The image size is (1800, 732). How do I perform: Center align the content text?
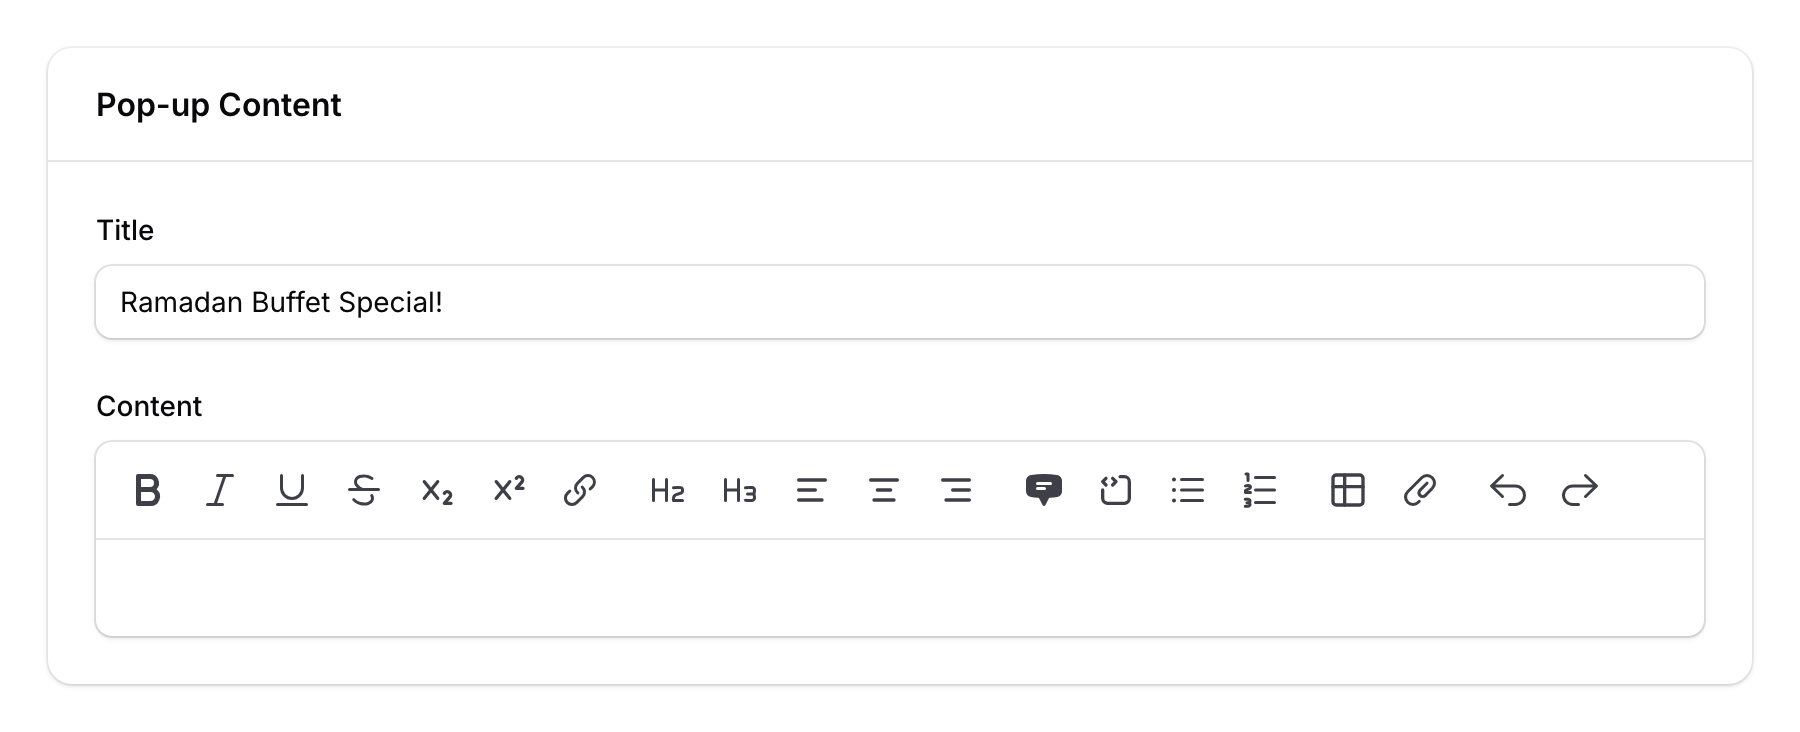pyautogui.click(x=884, y=490)
